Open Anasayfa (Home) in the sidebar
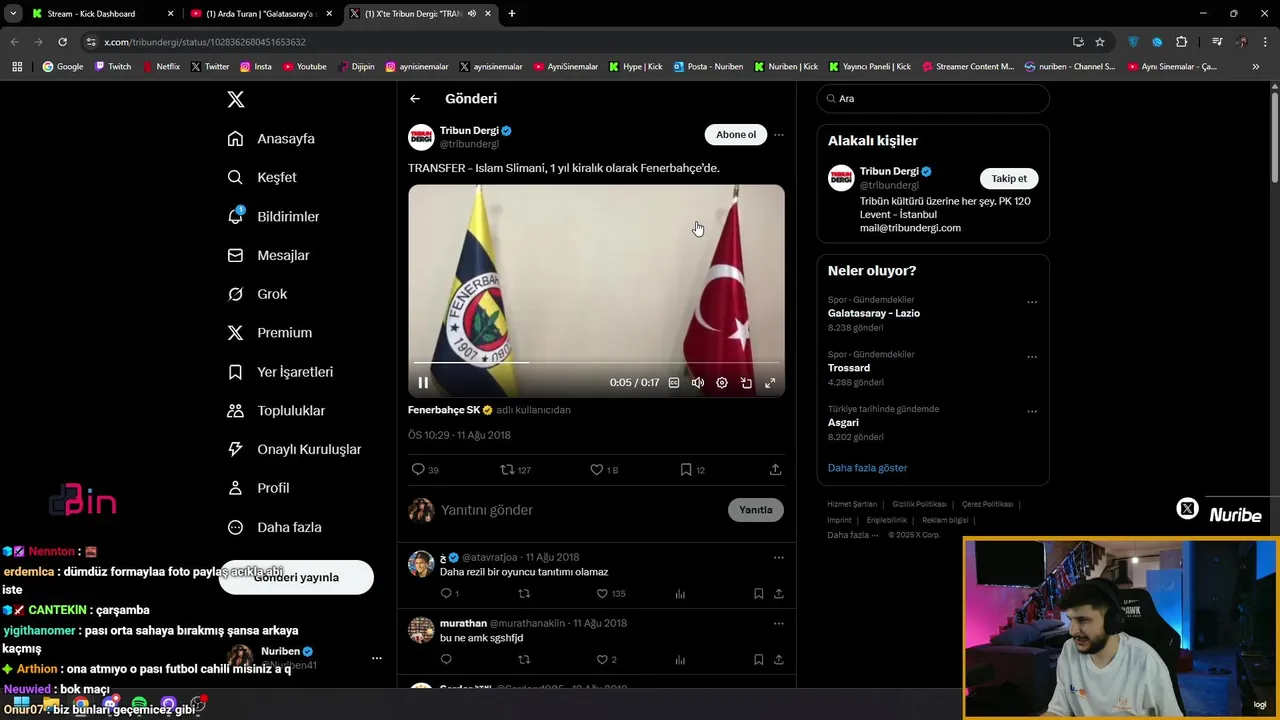 (x=271, y=138)
